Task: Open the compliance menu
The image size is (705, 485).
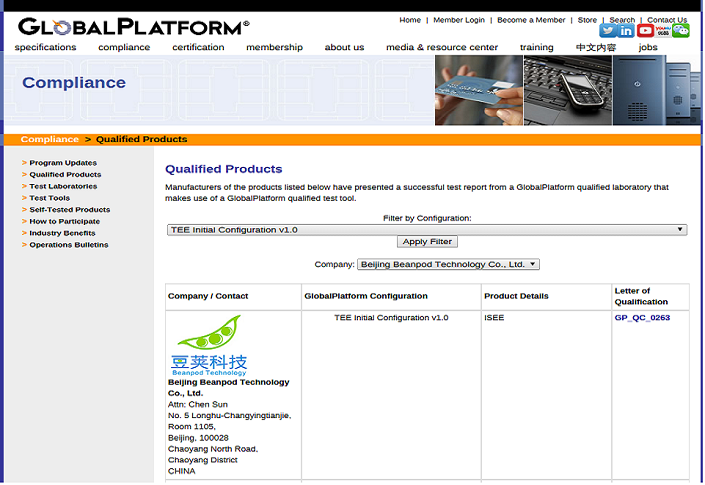Action: tap(124, 47)
